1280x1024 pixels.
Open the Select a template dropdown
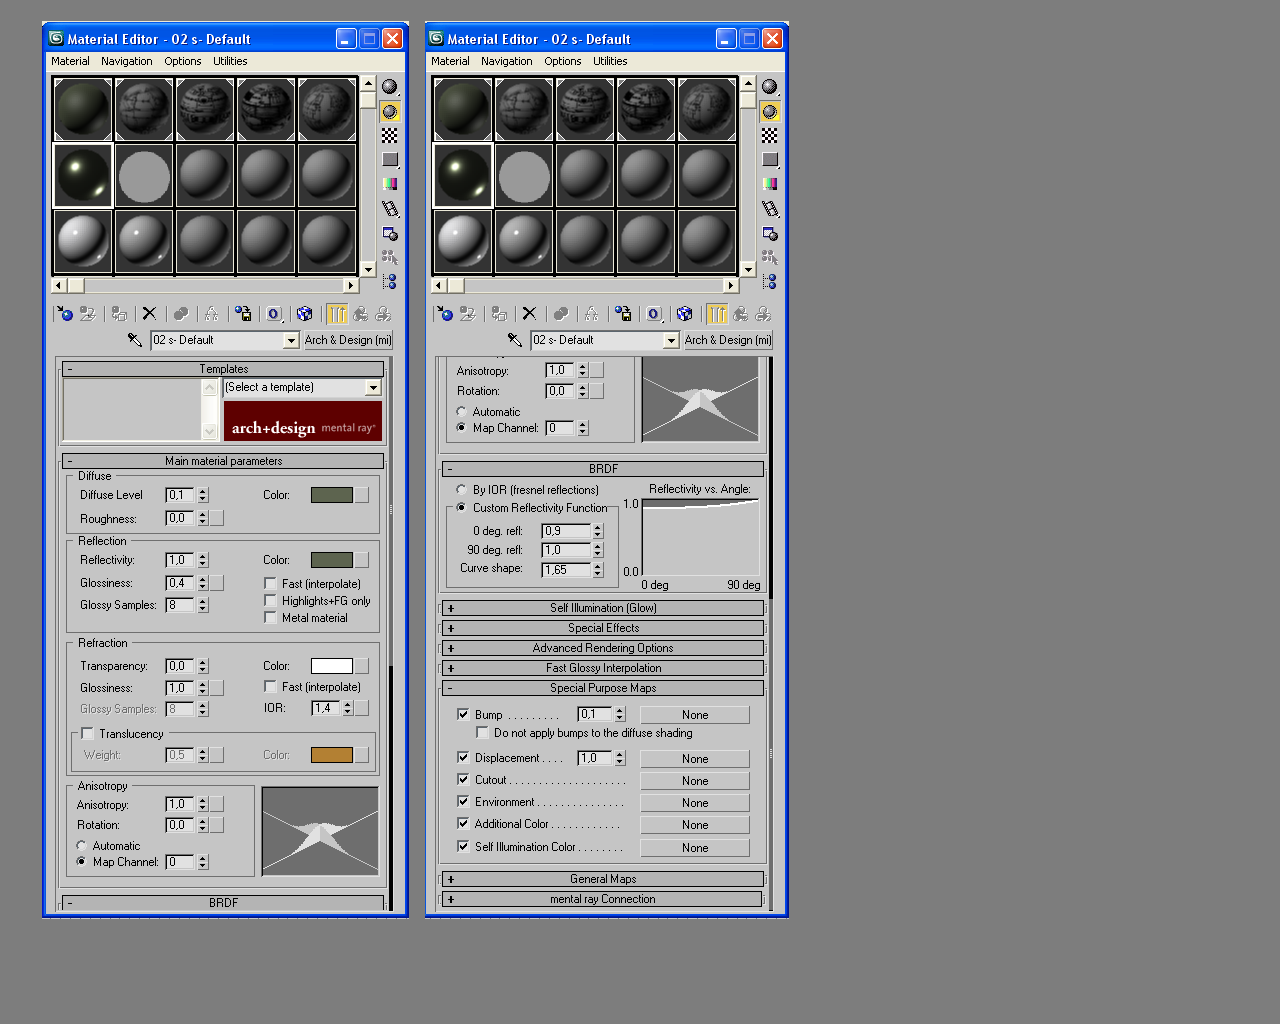coord(373,388)
